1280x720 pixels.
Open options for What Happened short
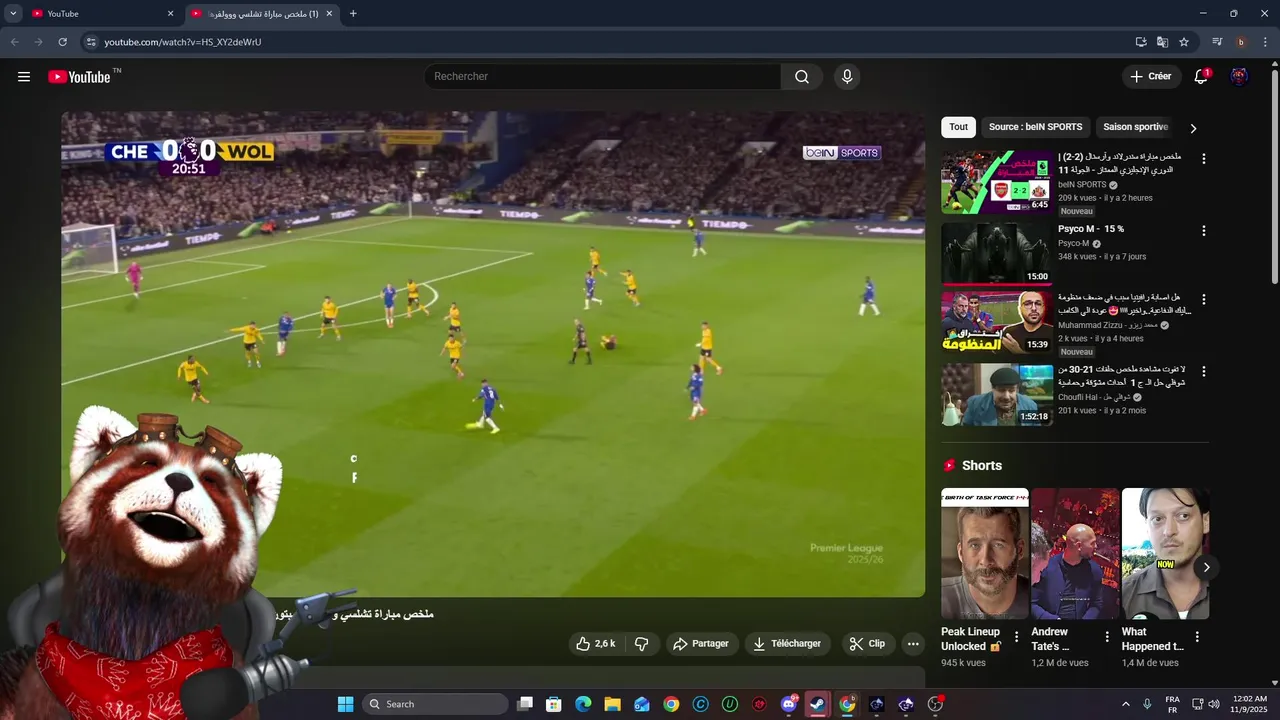pyautogui.click(x=1197, y=637)
